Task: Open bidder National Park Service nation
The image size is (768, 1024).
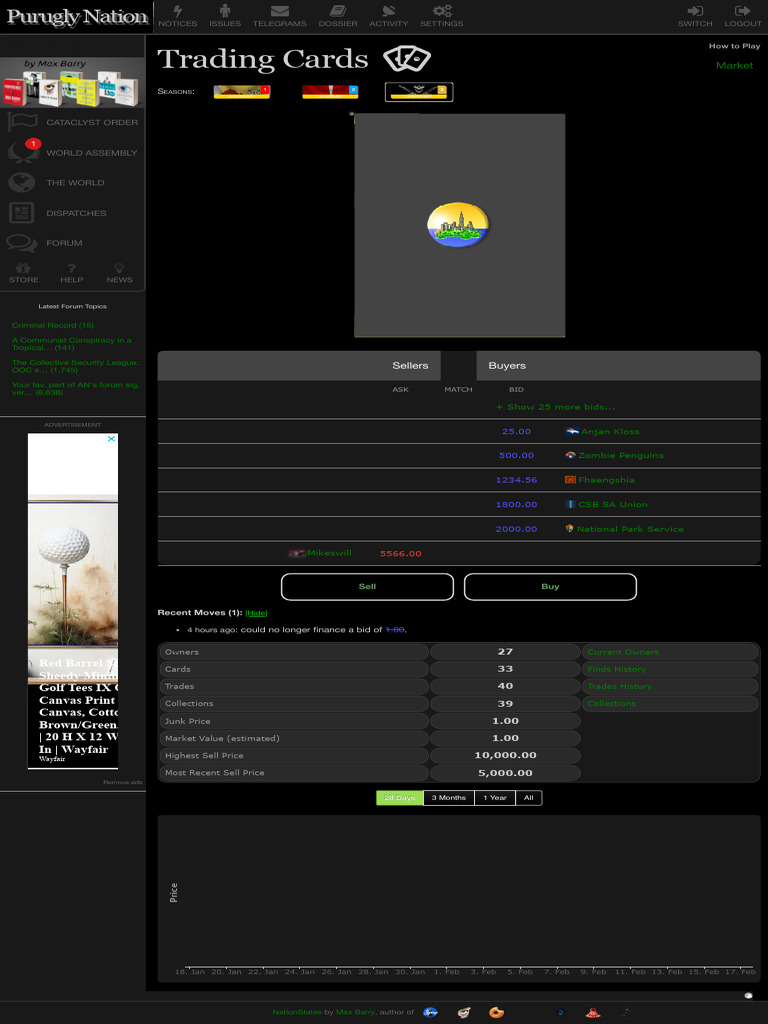Action: 630,529
